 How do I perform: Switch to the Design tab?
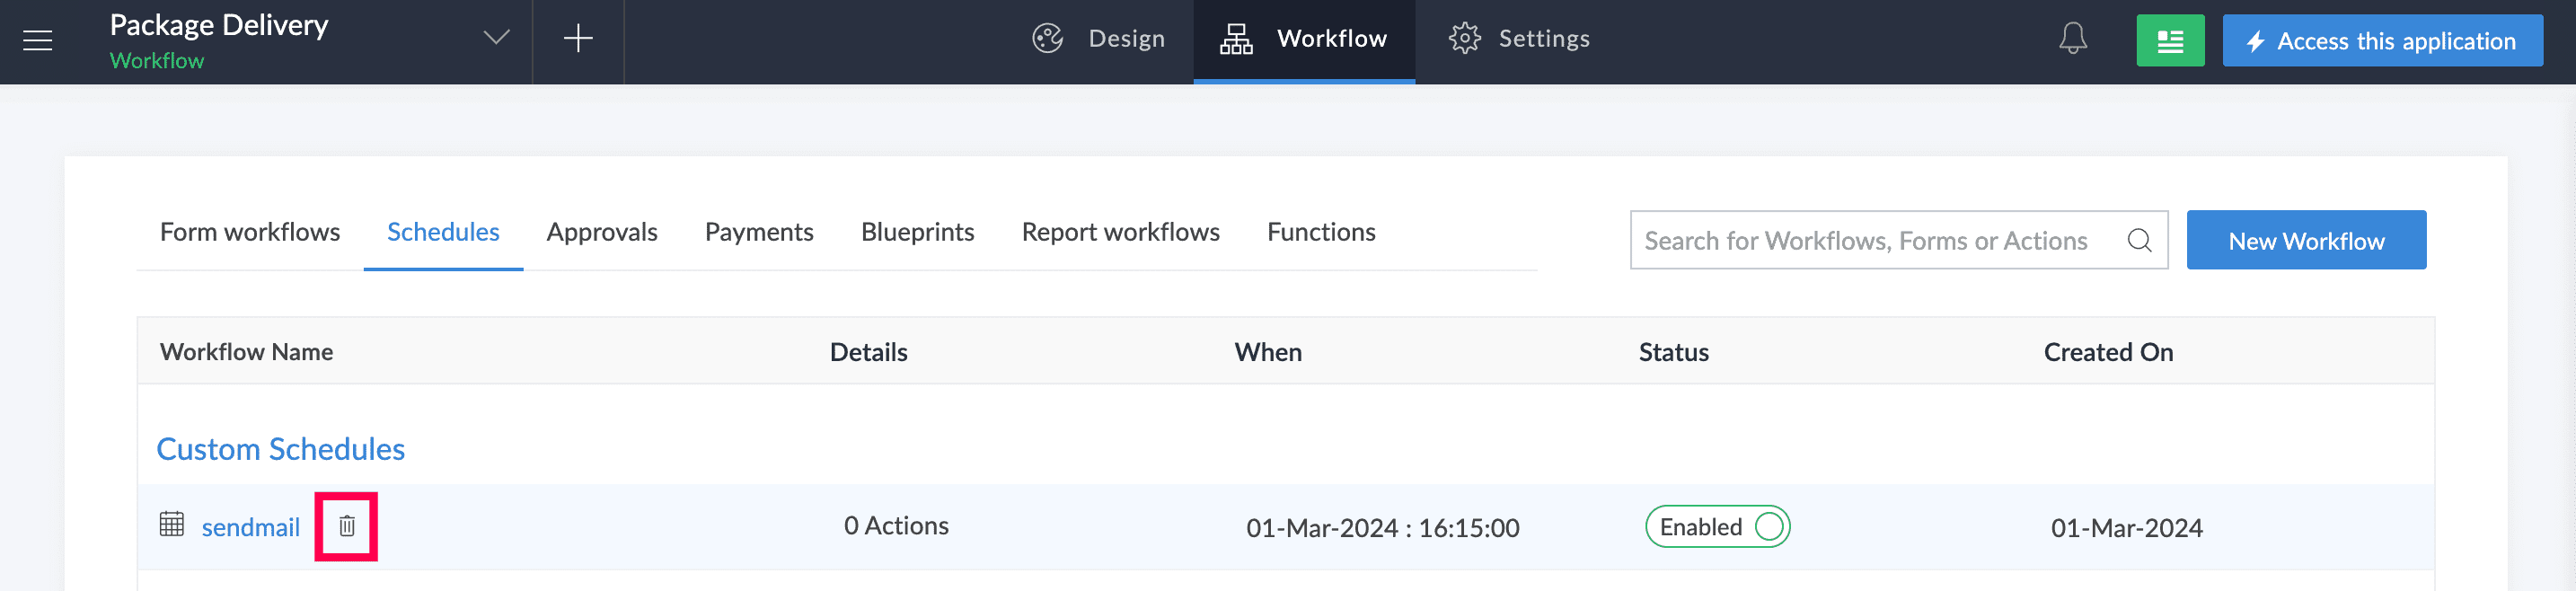(1098, 39)
